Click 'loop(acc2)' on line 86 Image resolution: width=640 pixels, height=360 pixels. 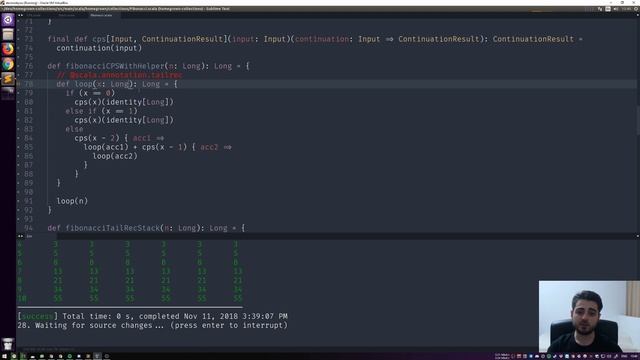point(115,156)
